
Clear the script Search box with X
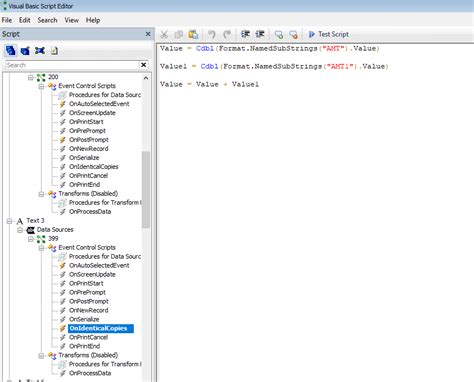point(144,65)
